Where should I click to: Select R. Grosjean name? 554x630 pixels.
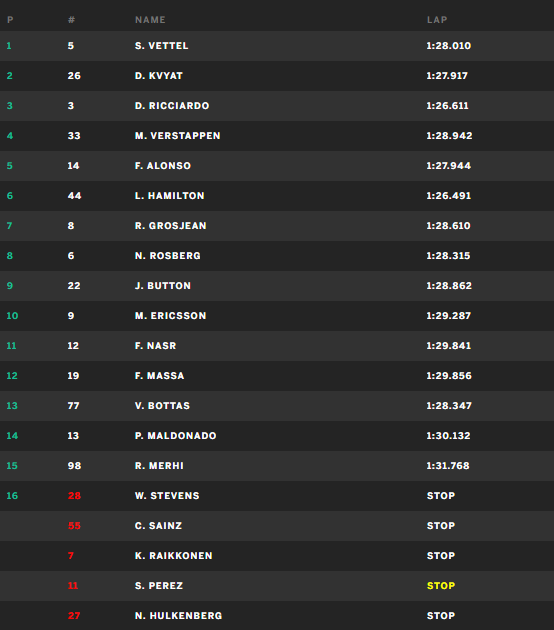coord(170,226)
